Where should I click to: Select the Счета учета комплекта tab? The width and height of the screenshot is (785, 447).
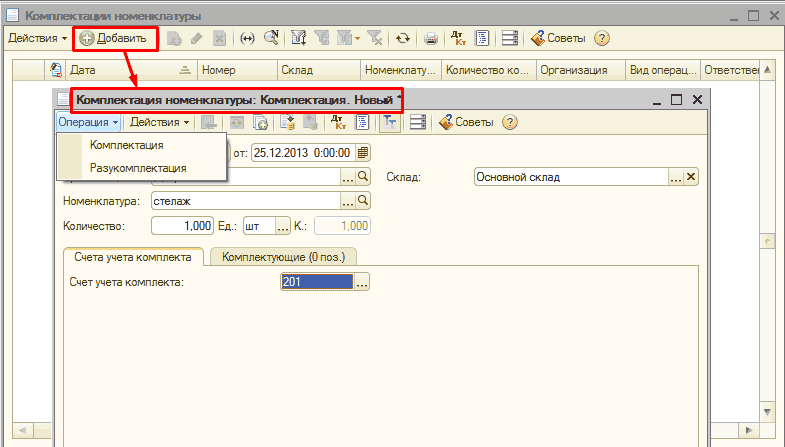click(130, 257)
